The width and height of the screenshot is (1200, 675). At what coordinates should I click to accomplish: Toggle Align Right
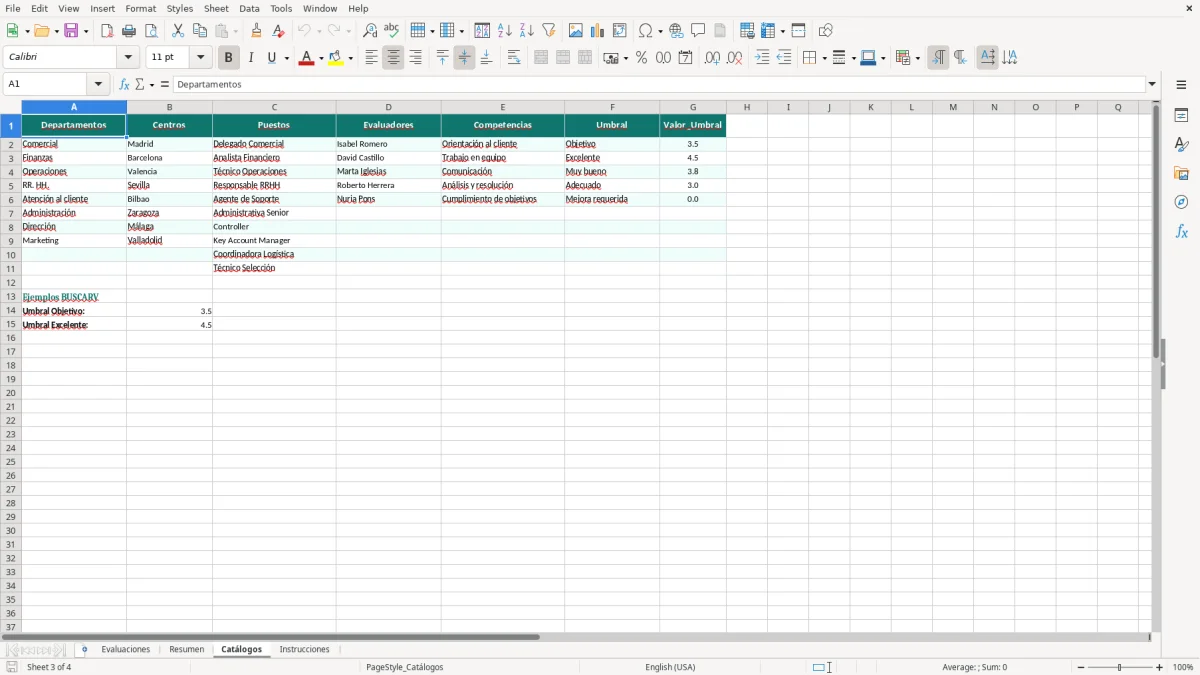[416, 58]
